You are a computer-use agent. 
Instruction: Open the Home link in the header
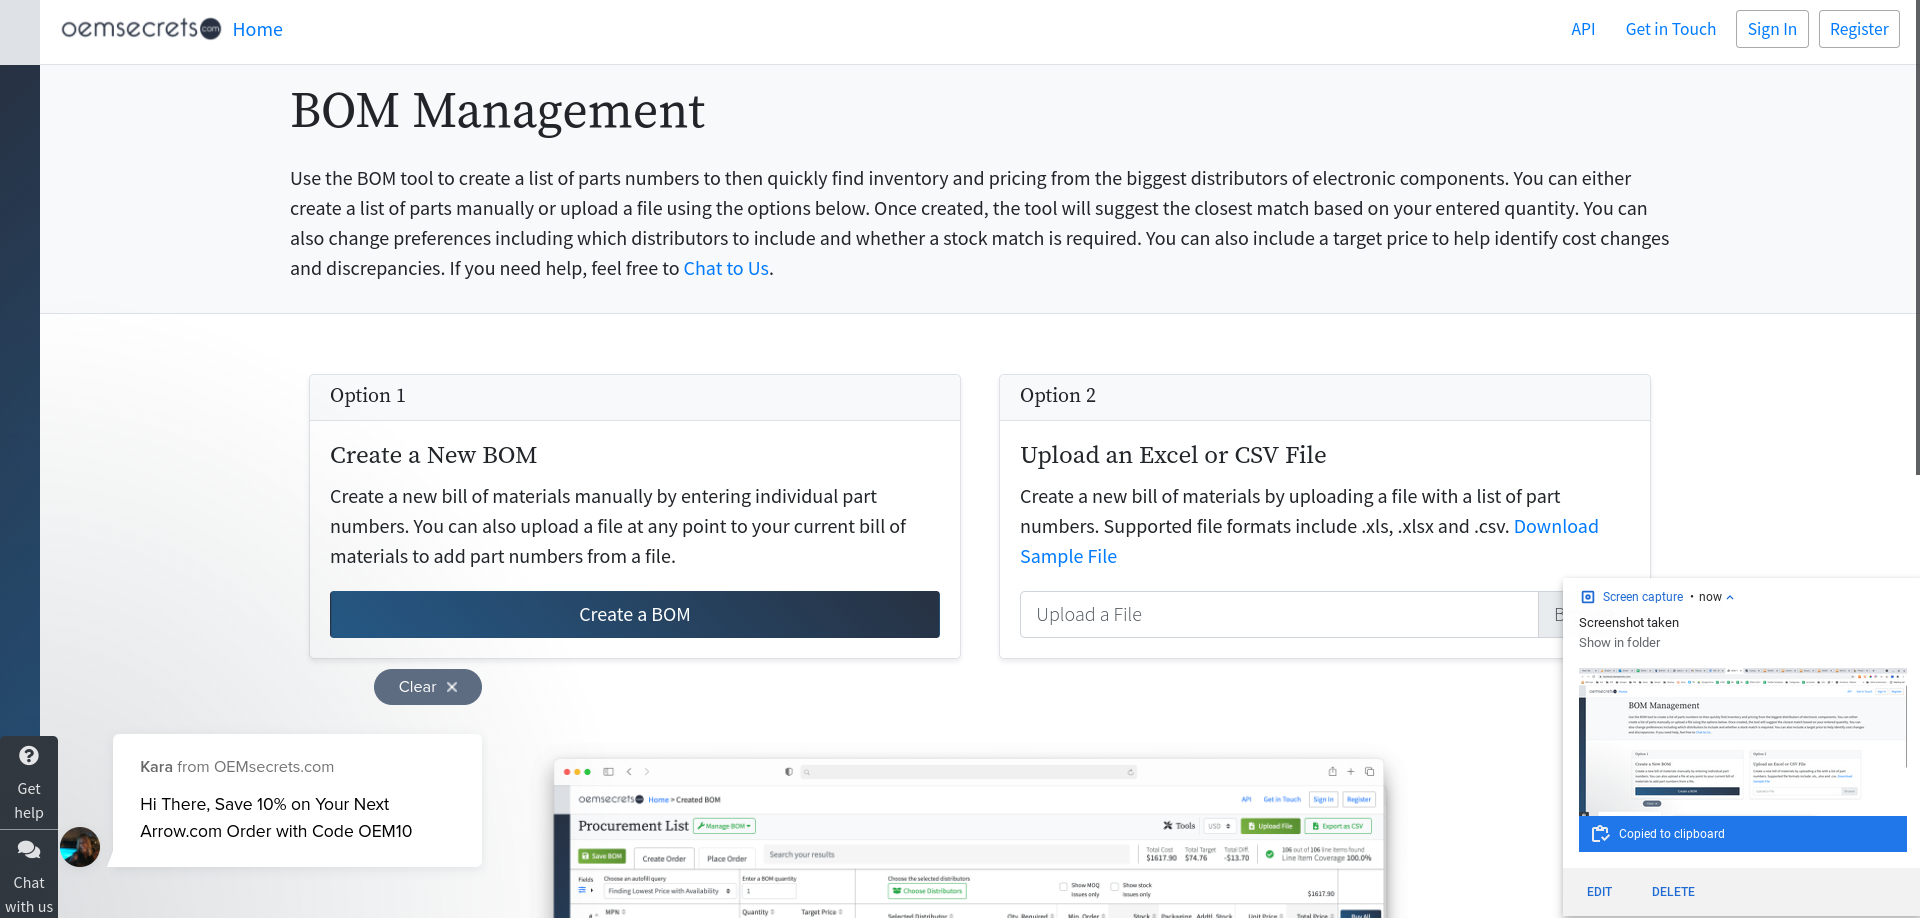click(257, 29)
